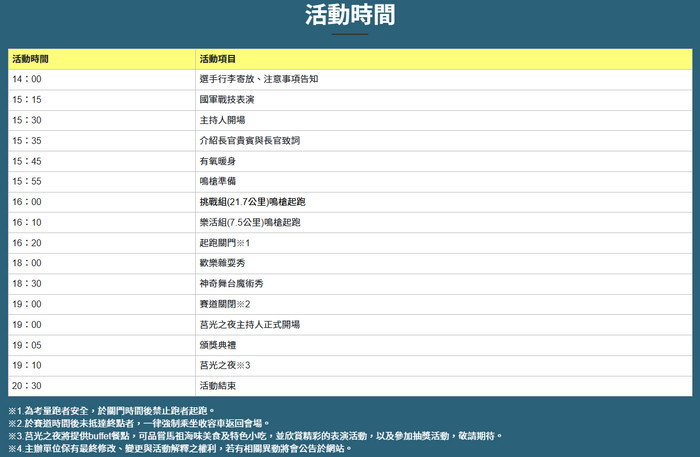Click the 活動時間 page heading
The height and width of the screenshot is (457, 700).
coord(350,15)
